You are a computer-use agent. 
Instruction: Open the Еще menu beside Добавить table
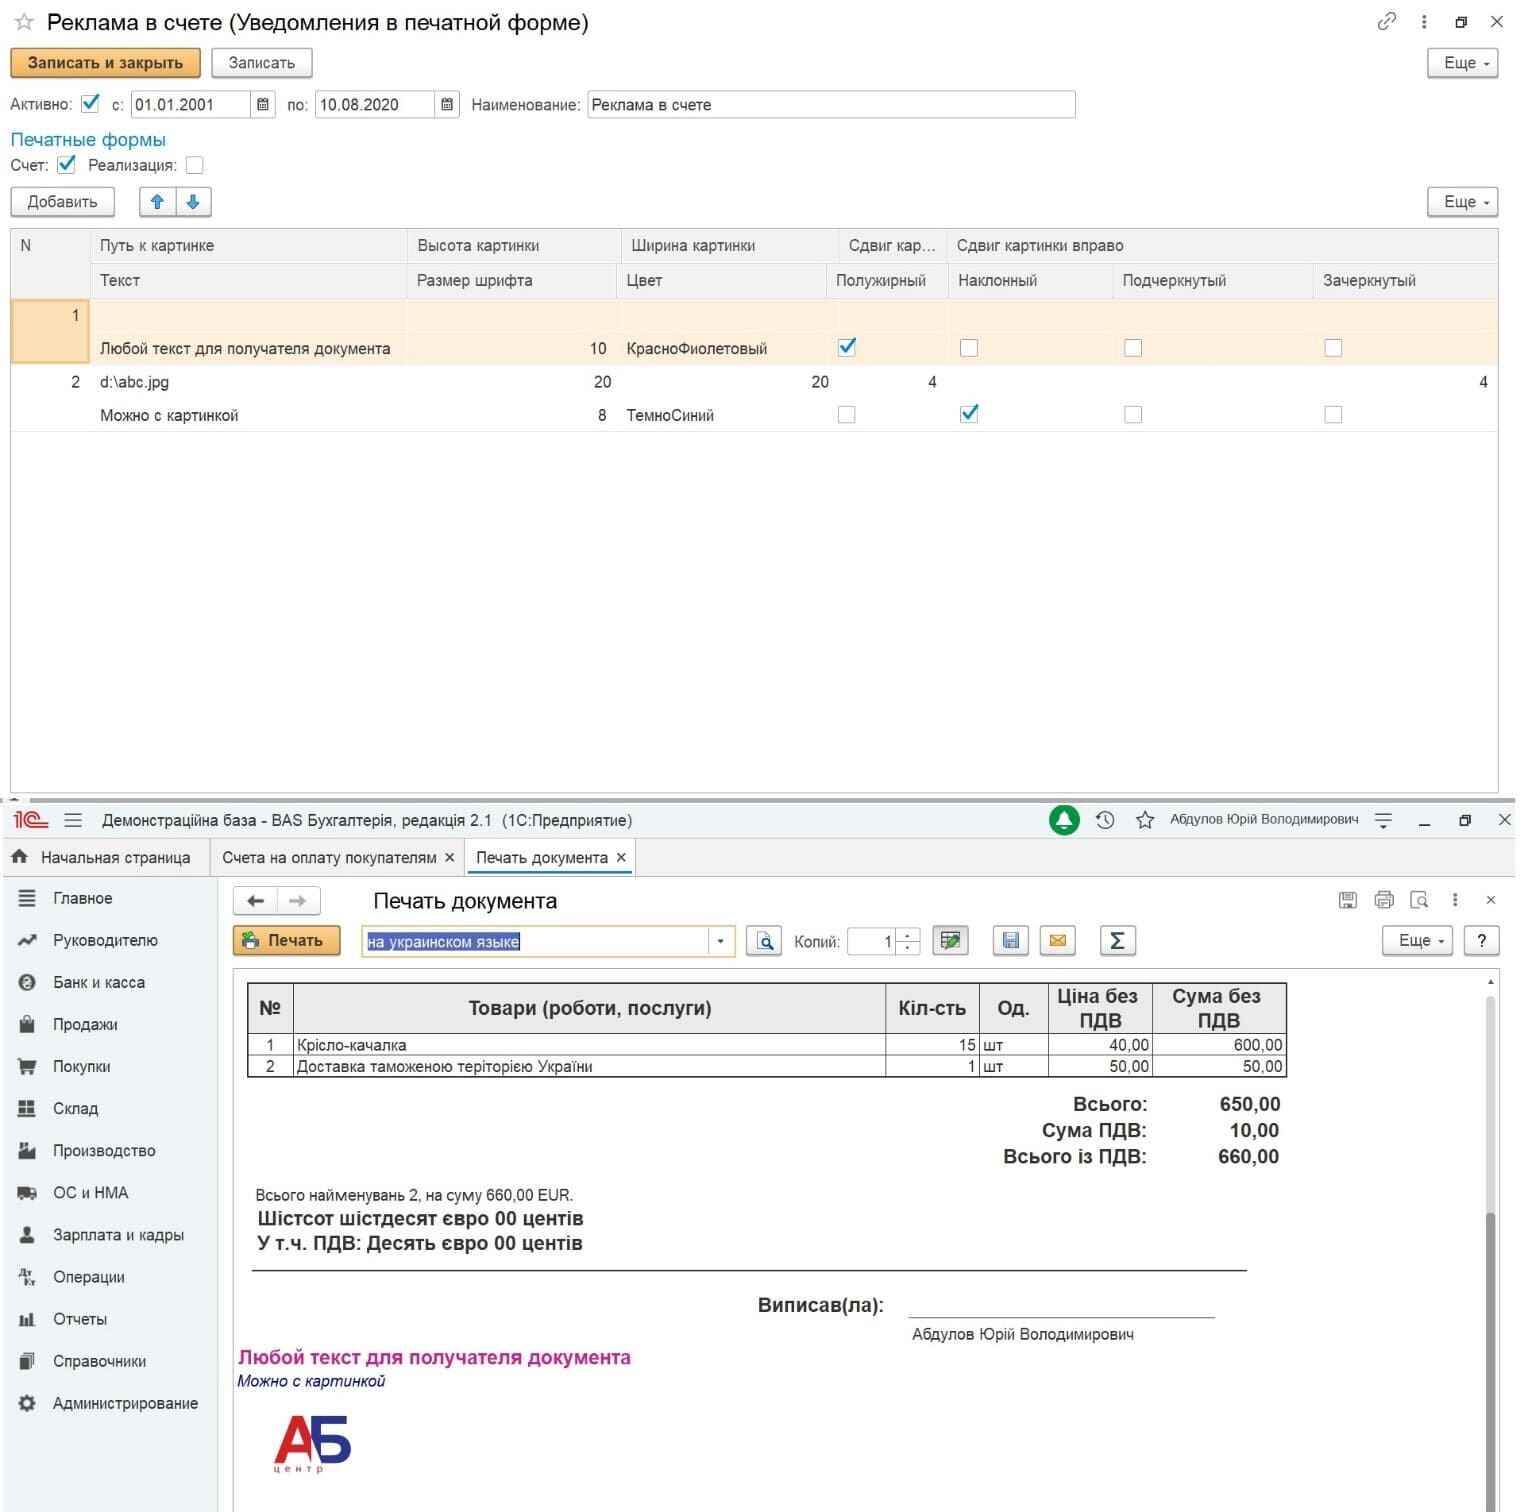click(1461, 202)
